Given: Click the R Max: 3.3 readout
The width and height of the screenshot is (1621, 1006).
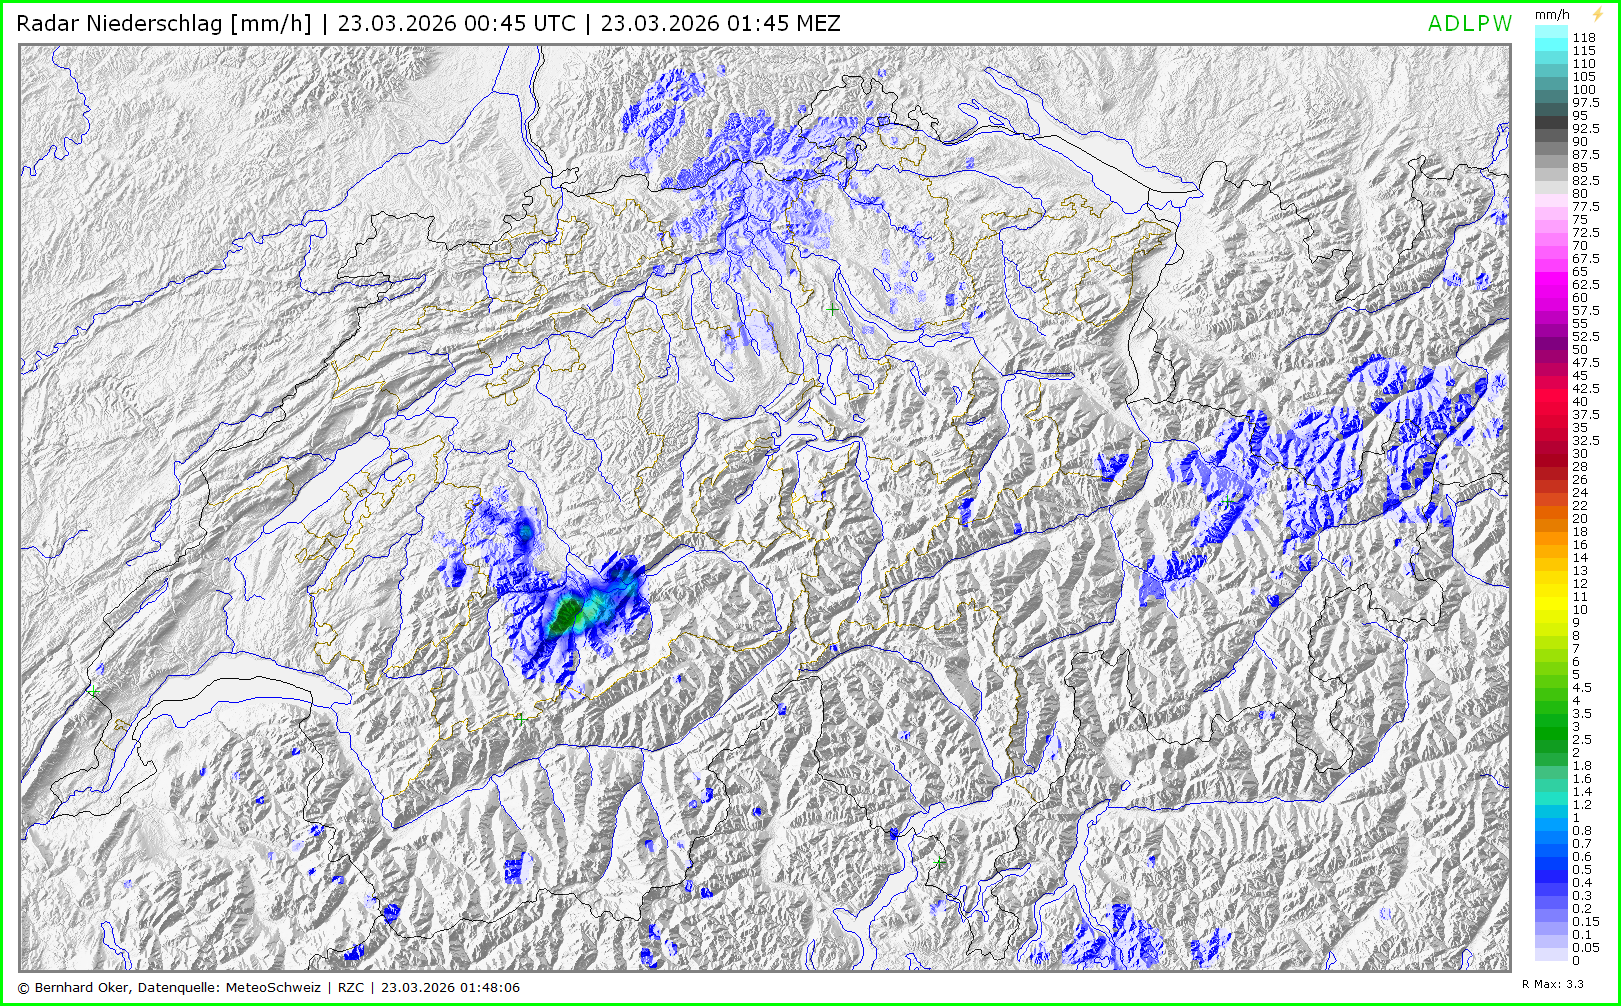Looking at the screenshot, I should pos(1552,984).
